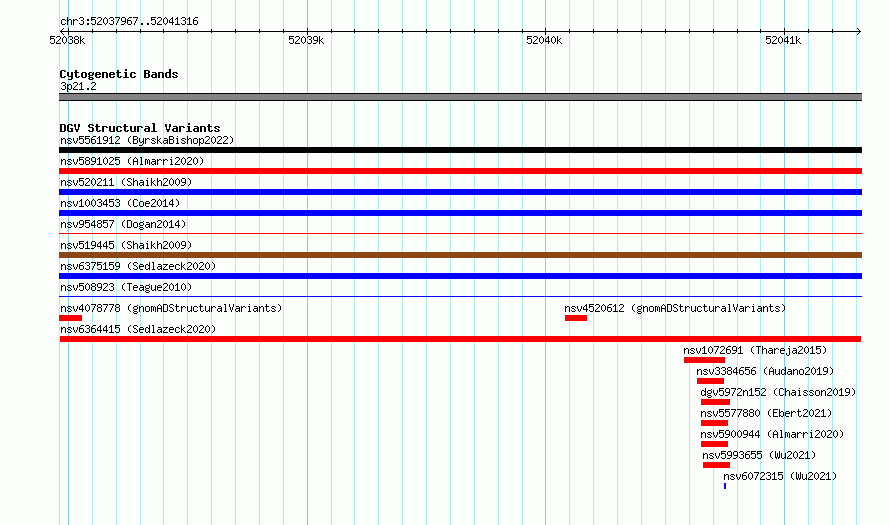Click the 3p21.2 band label
Image resolution: width=890 pixels, height=525 pixels.
(78, 86)
